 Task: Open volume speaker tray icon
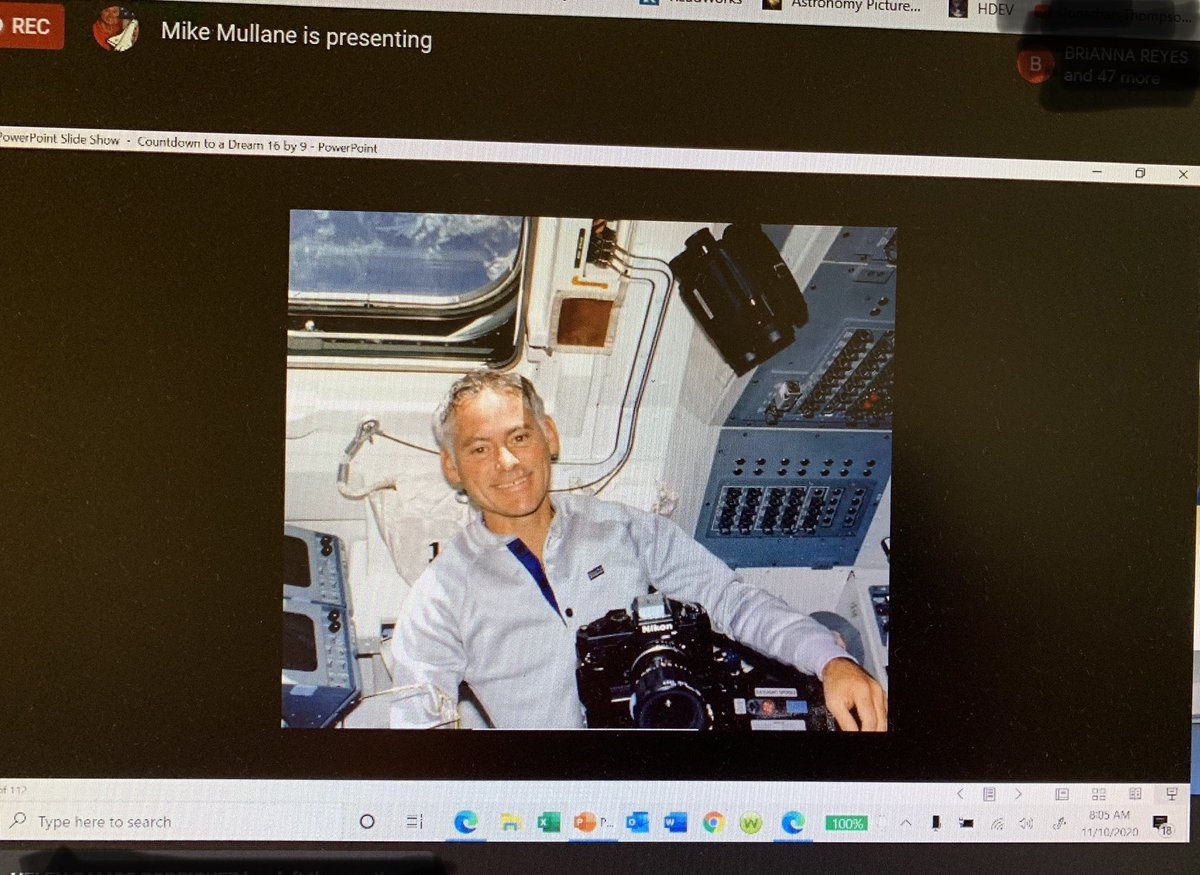coord(1026,824)
